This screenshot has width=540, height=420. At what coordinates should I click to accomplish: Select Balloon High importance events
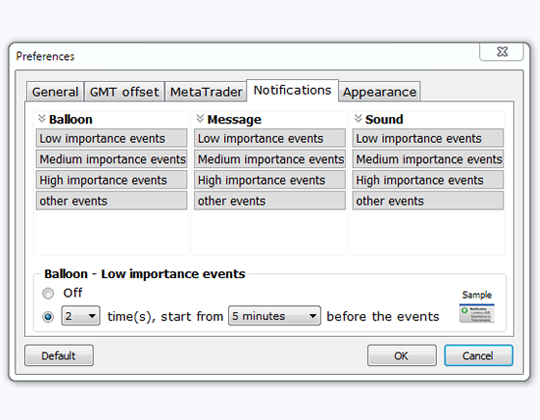click(x=112, y=180)
